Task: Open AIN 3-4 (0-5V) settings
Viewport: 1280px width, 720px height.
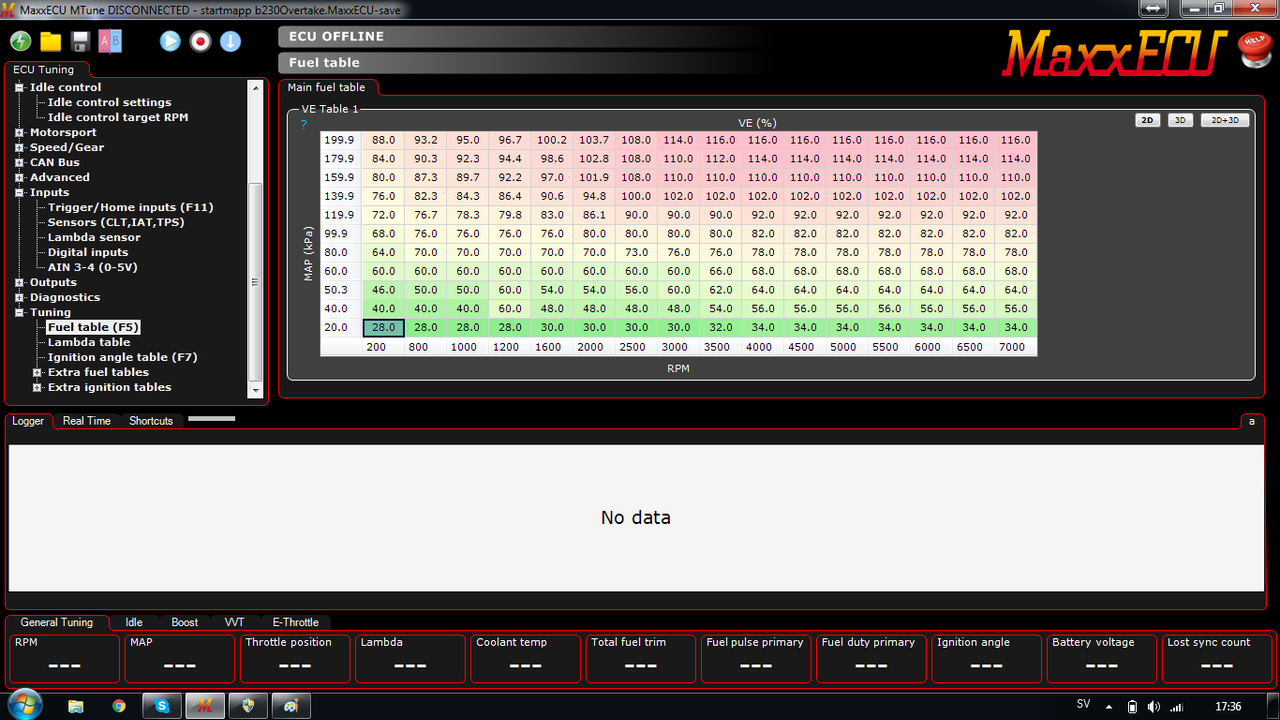Action: [x=93, y=267]
